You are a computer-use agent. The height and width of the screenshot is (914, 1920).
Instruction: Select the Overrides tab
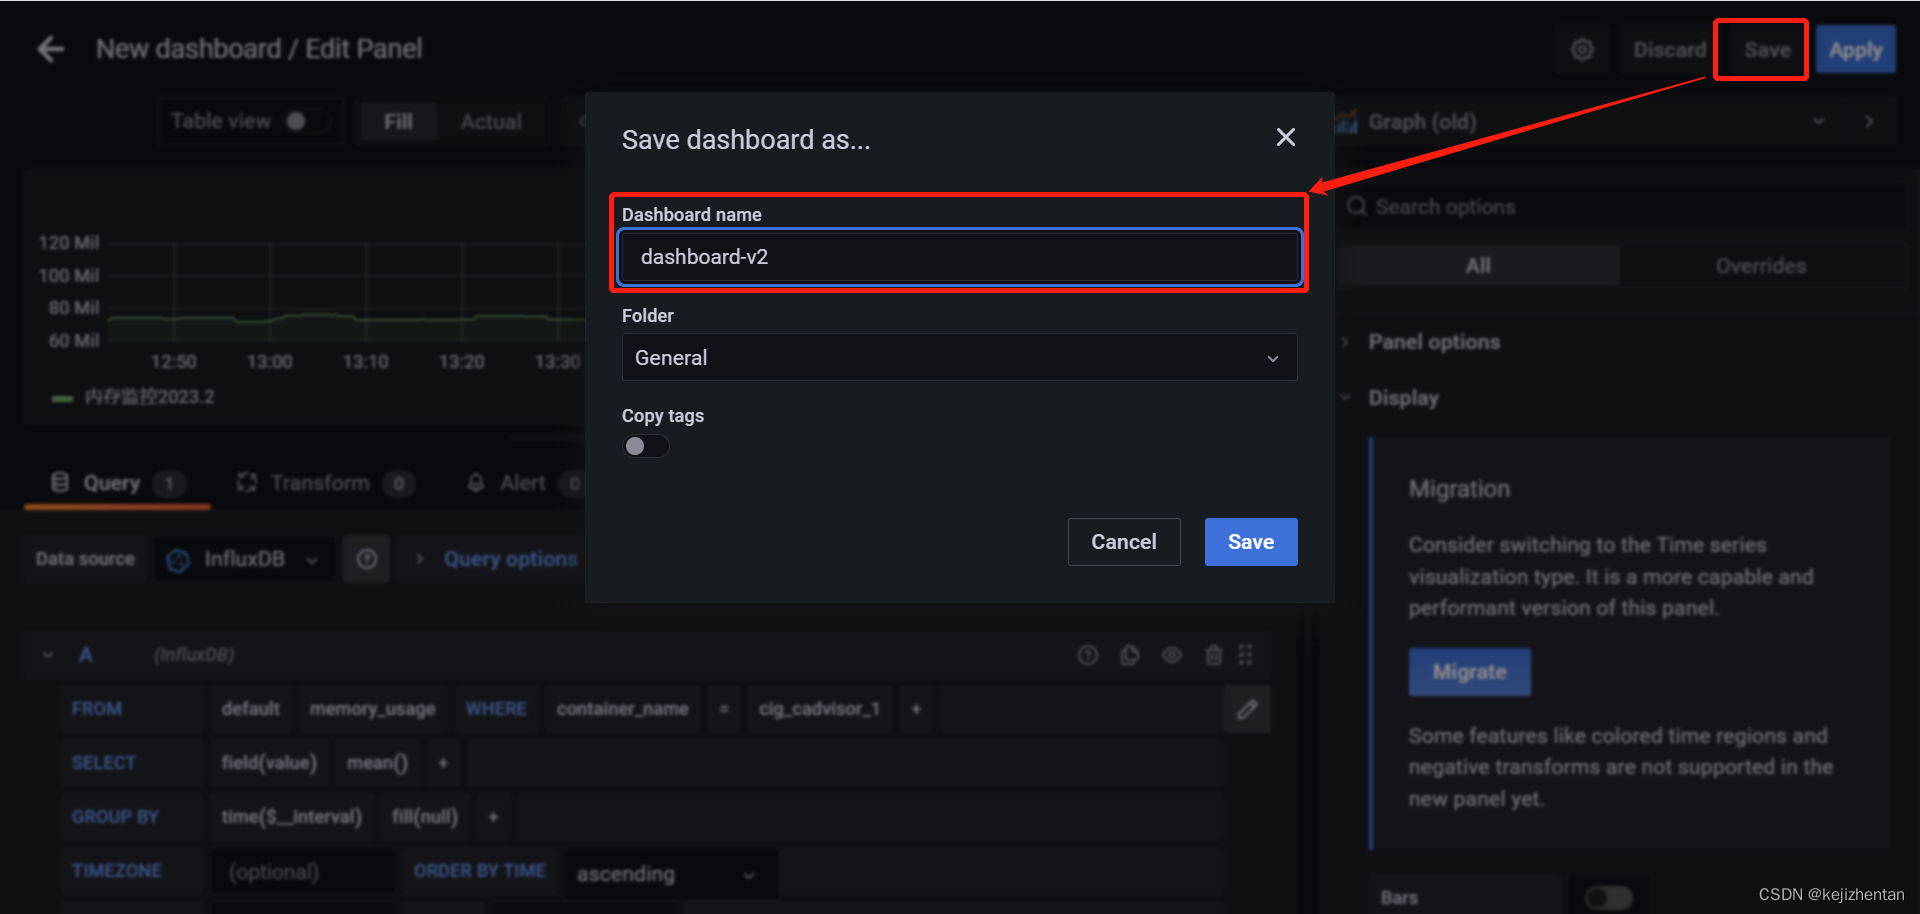[x=1761, y=266]
